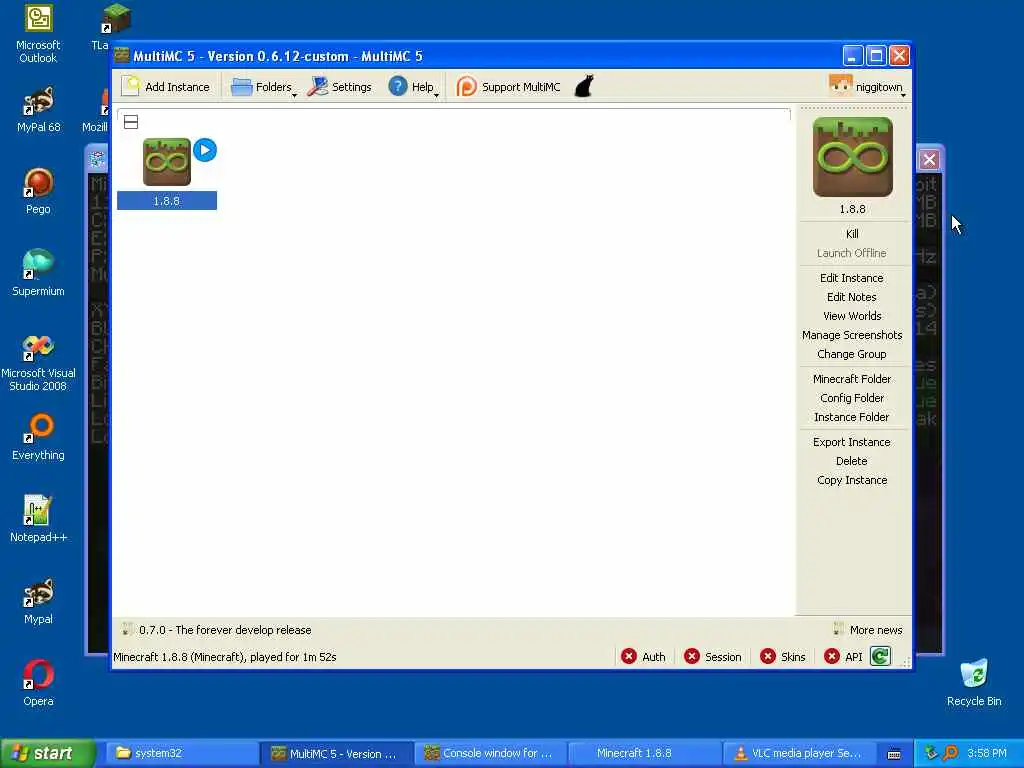Click the Session status indicator

[x=712, y=656]
